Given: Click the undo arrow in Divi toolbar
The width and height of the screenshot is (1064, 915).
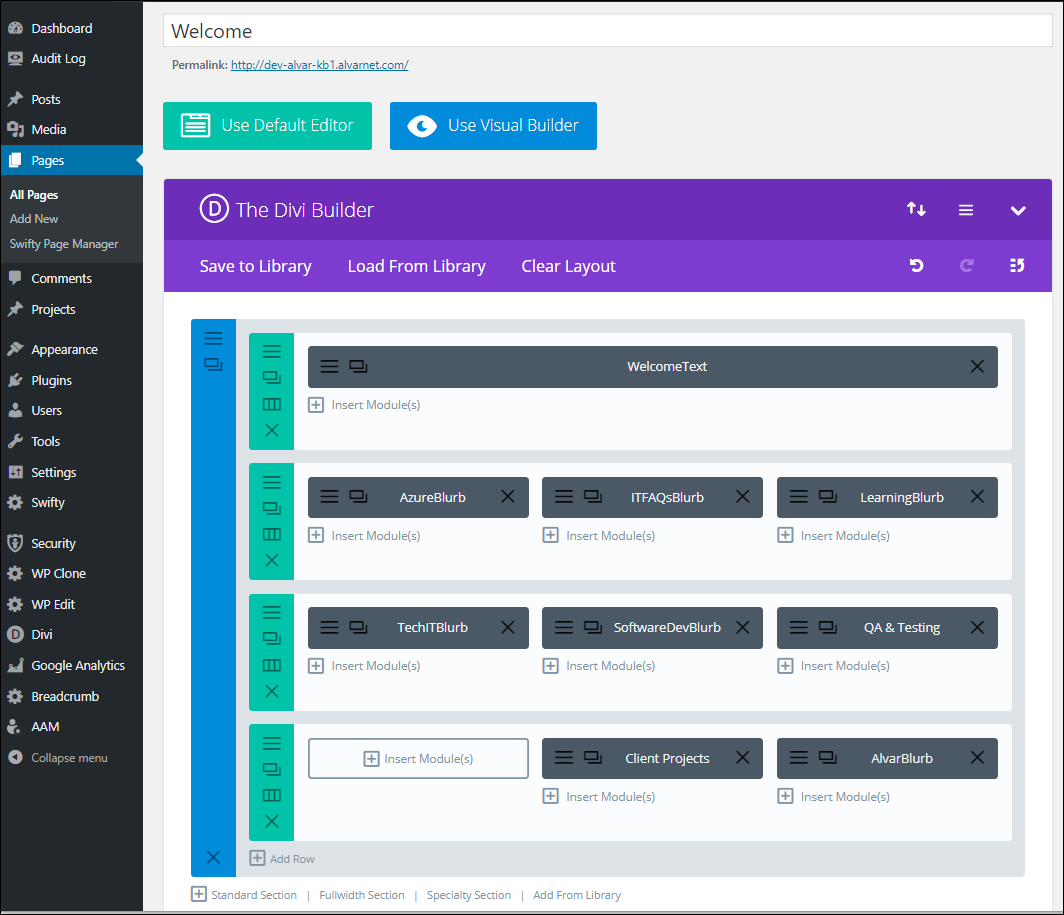Looking at the screenshot, I should click(916, 265).
